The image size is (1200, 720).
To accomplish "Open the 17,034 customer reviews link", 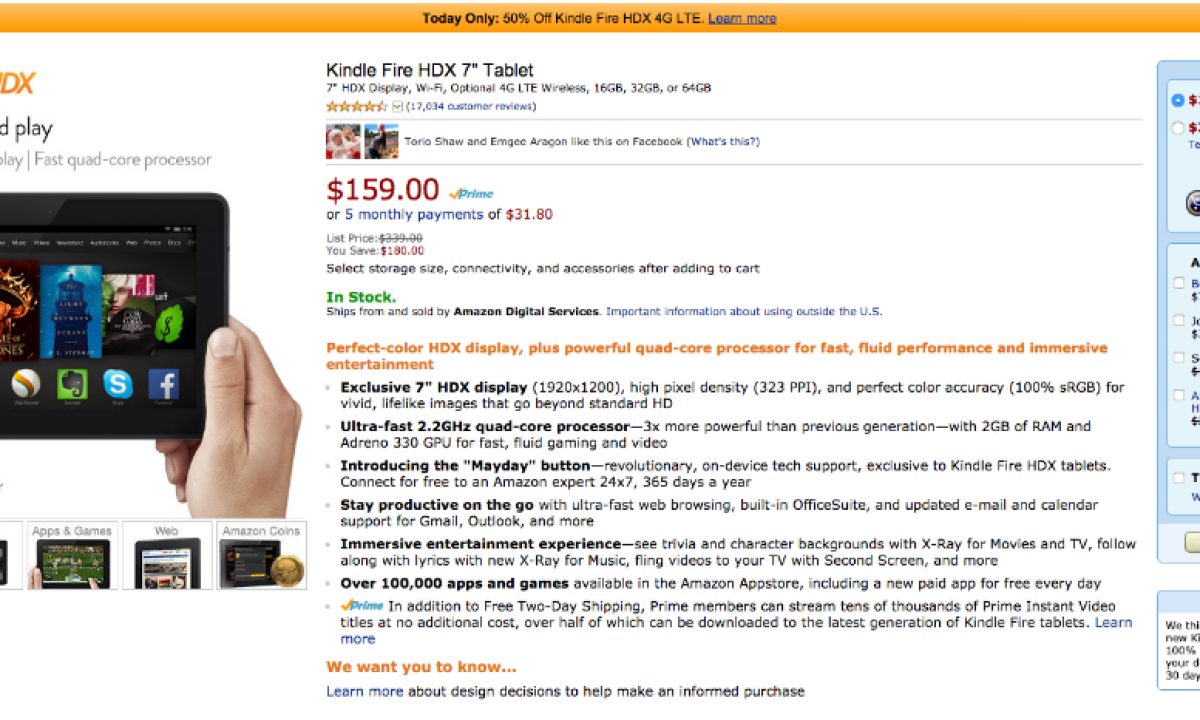I will 470,106.
